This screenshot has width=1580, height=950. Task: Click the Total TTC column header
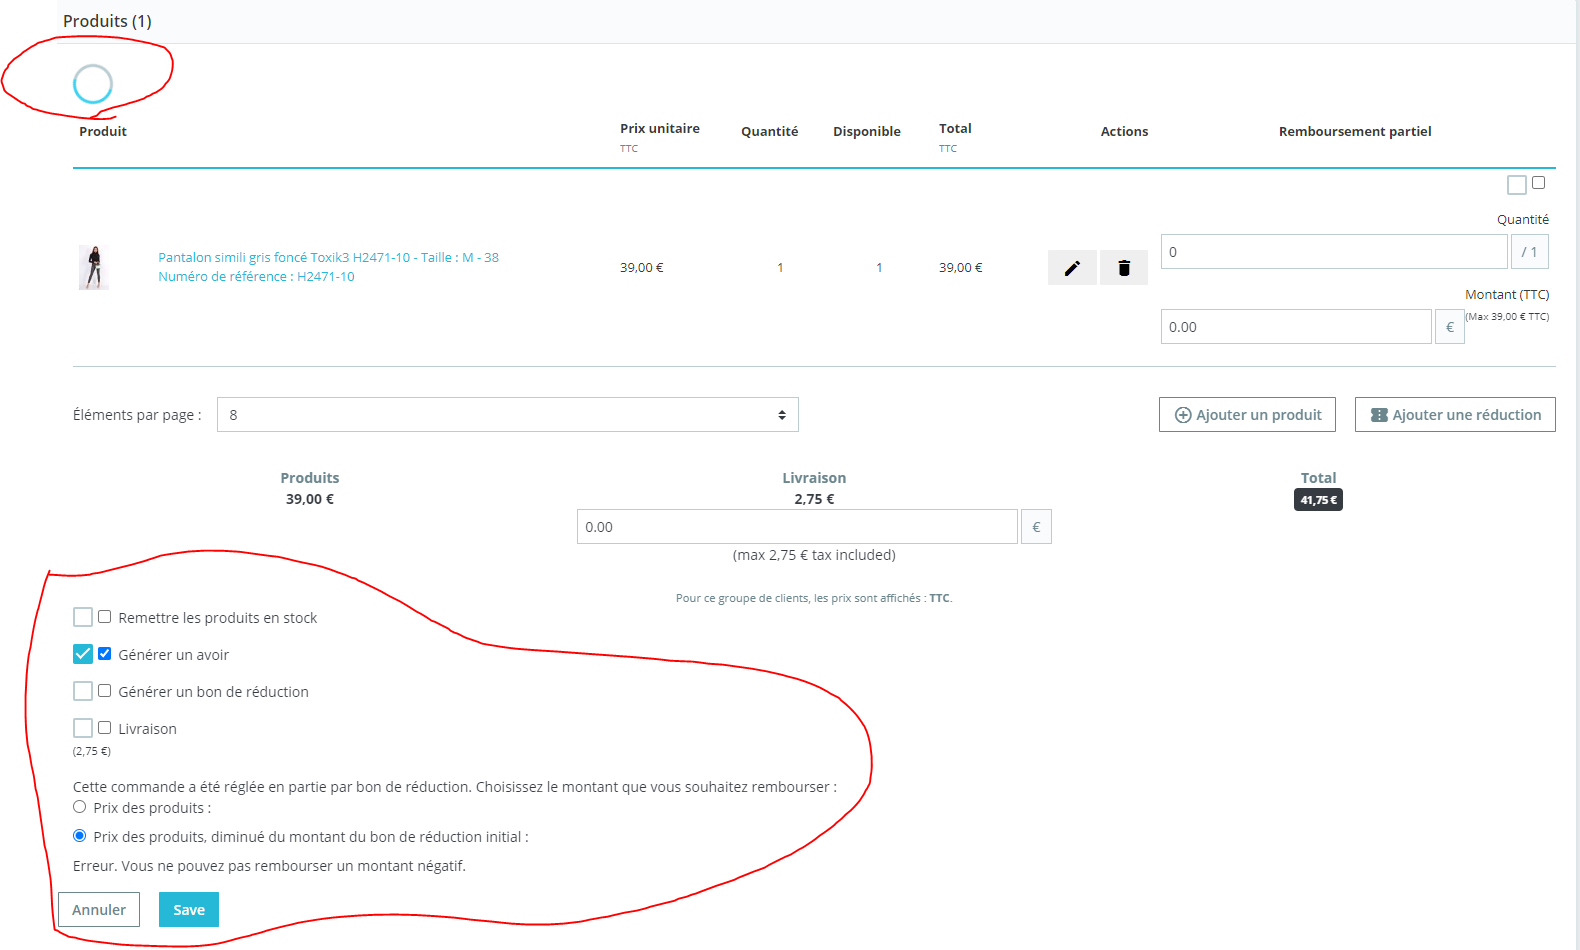coord(955,137)
